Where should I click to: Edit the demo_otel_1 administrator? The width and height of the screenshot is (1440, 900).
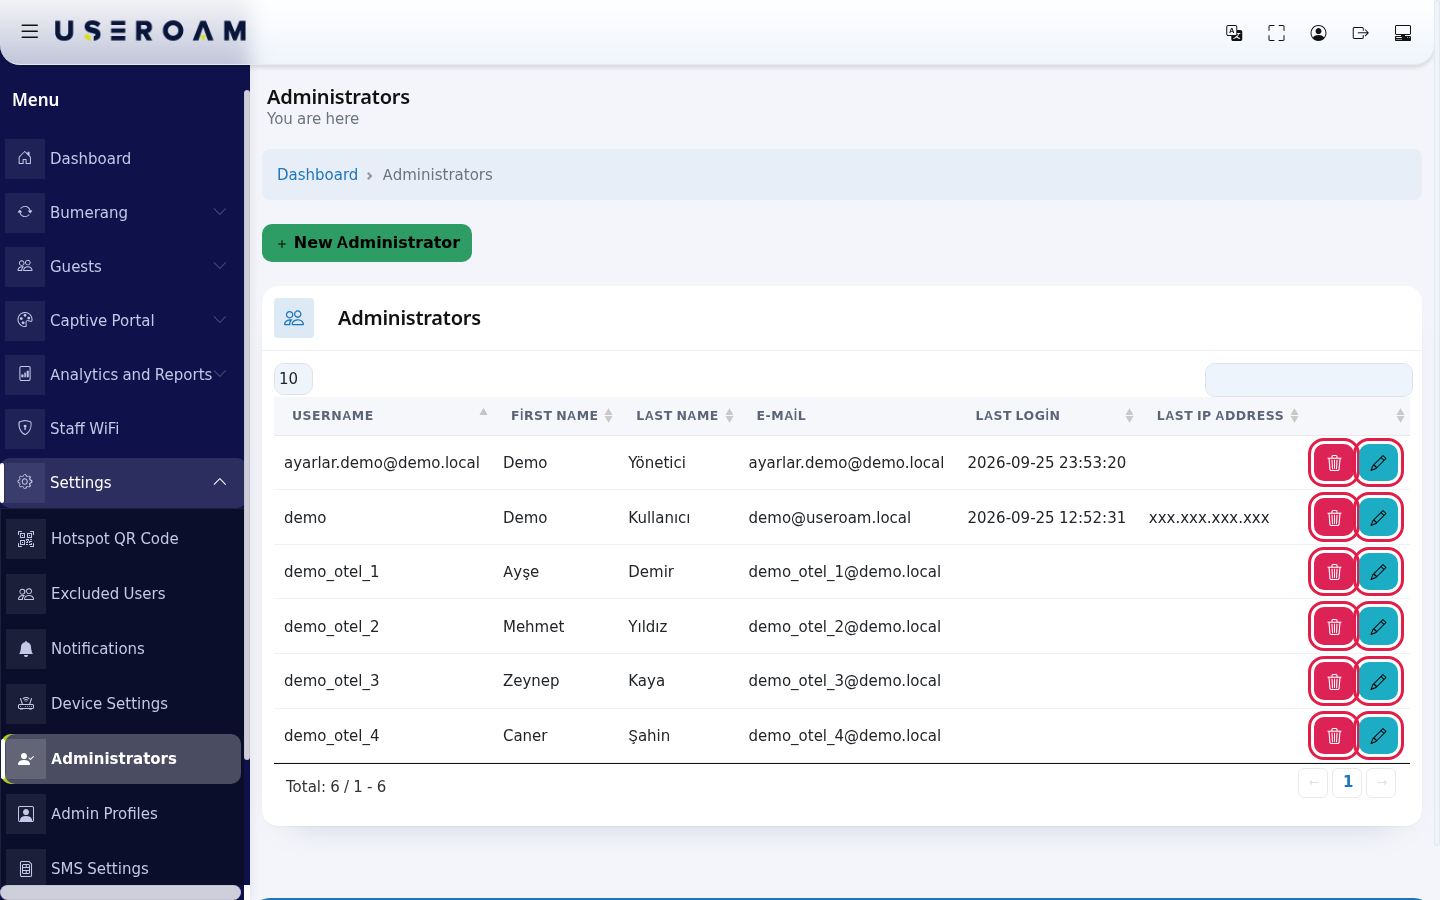click(1378, 572)
